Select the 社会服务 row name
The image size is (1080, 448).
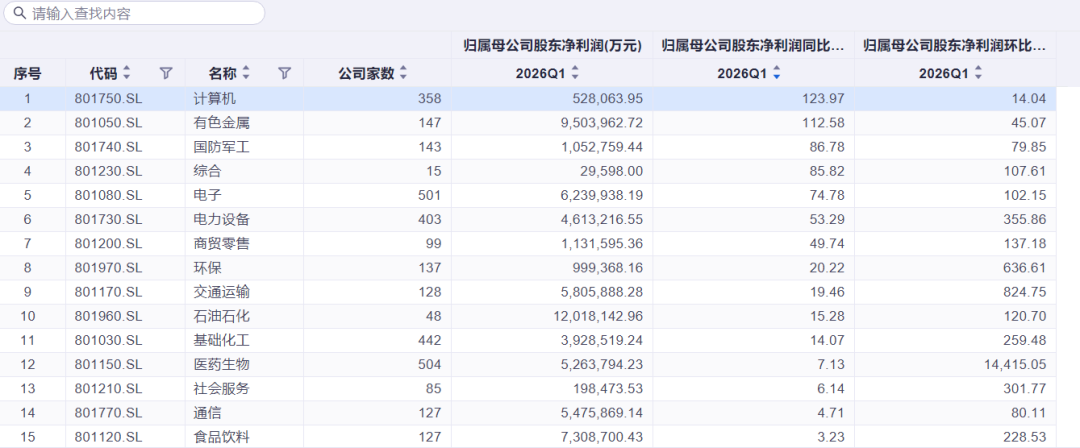[221, 389]
